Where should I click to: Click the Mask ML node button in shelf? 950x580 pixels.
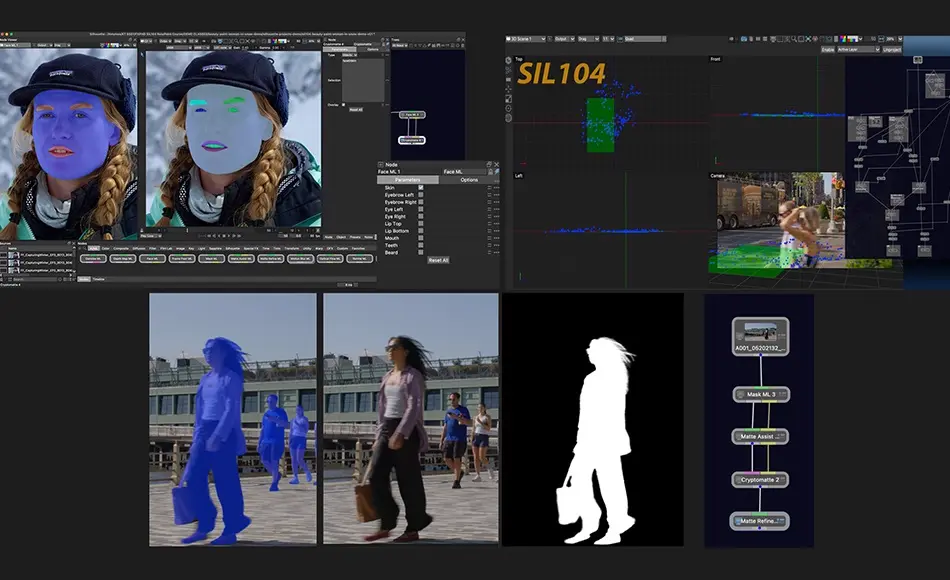pos(211,259)
